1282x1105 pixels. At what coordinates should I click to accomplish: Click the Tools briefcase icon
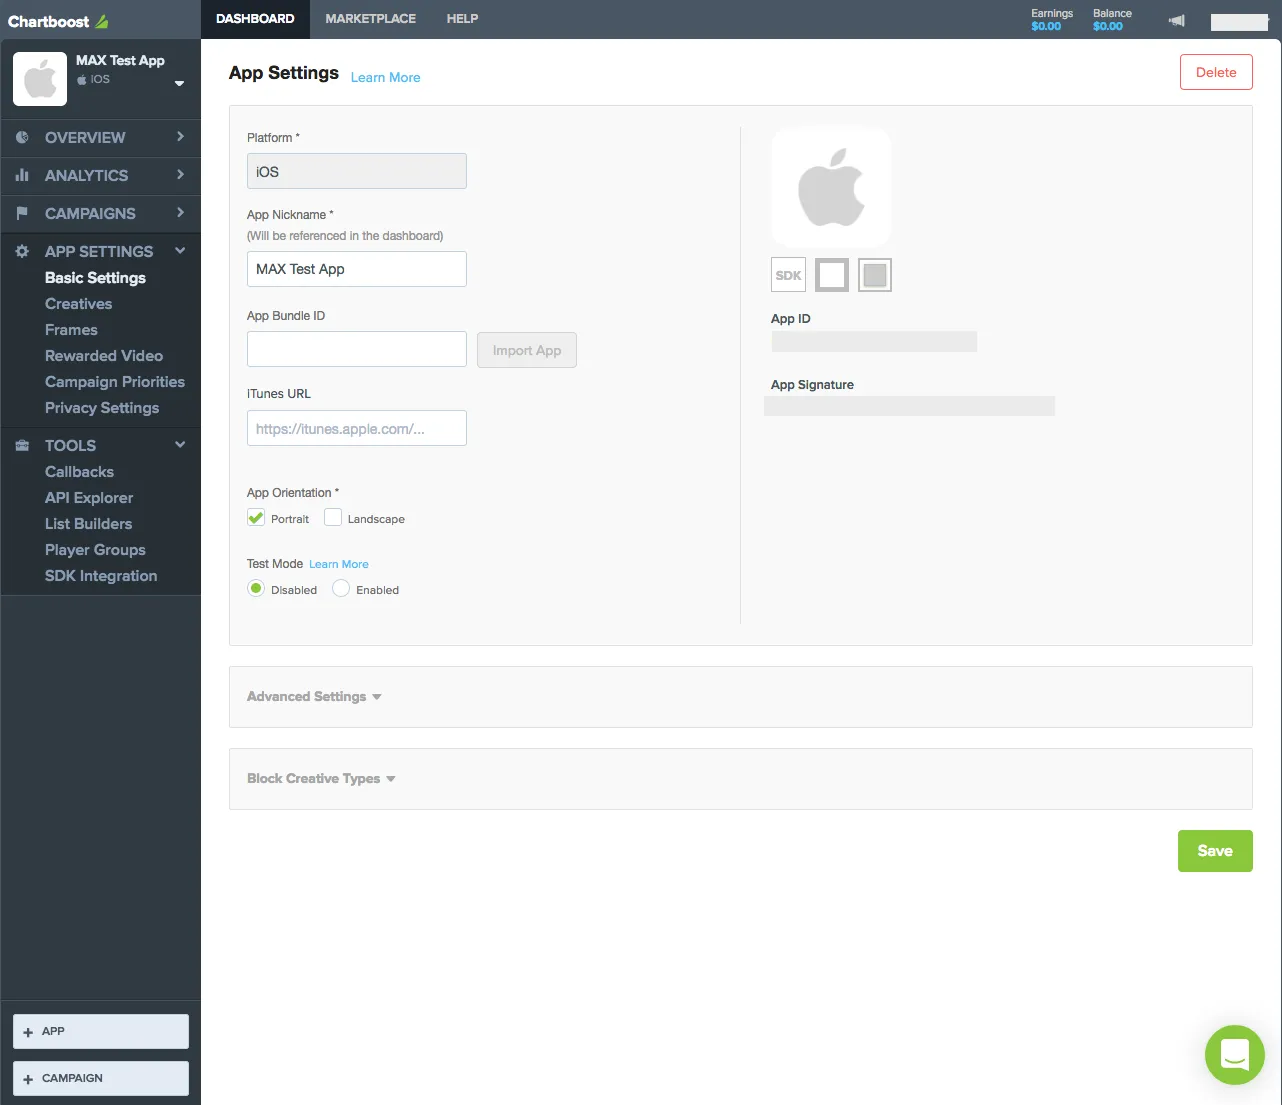22,445
